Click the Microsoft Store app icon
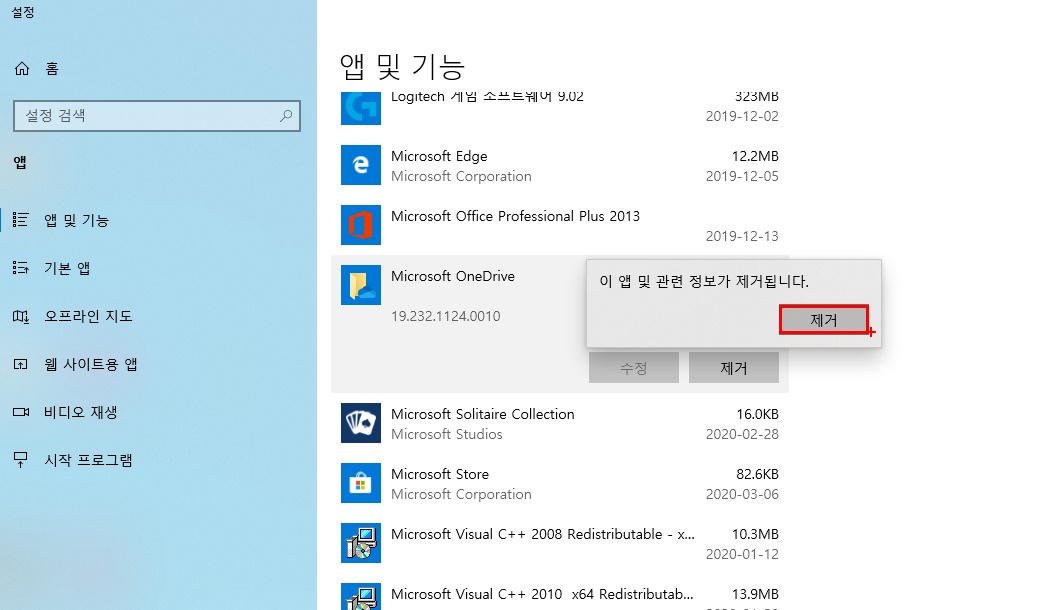 click(x=361, y=482)
